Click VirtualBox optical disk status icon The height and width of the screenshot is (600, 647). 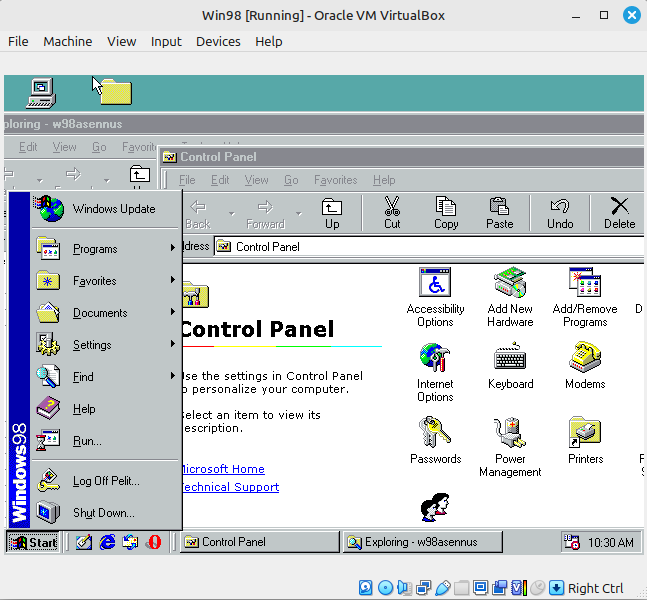(x=385, y=588)
